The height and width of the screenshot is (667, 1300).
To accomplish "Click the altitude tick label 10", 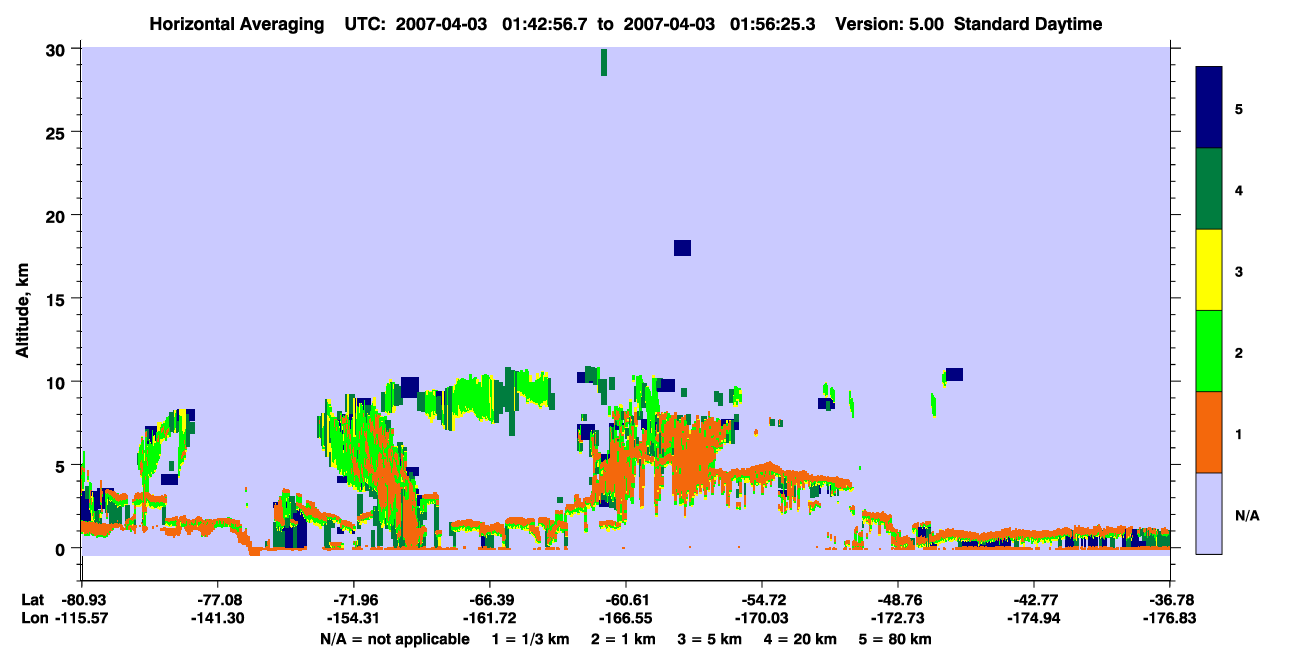I will click(x=58, y=382).
